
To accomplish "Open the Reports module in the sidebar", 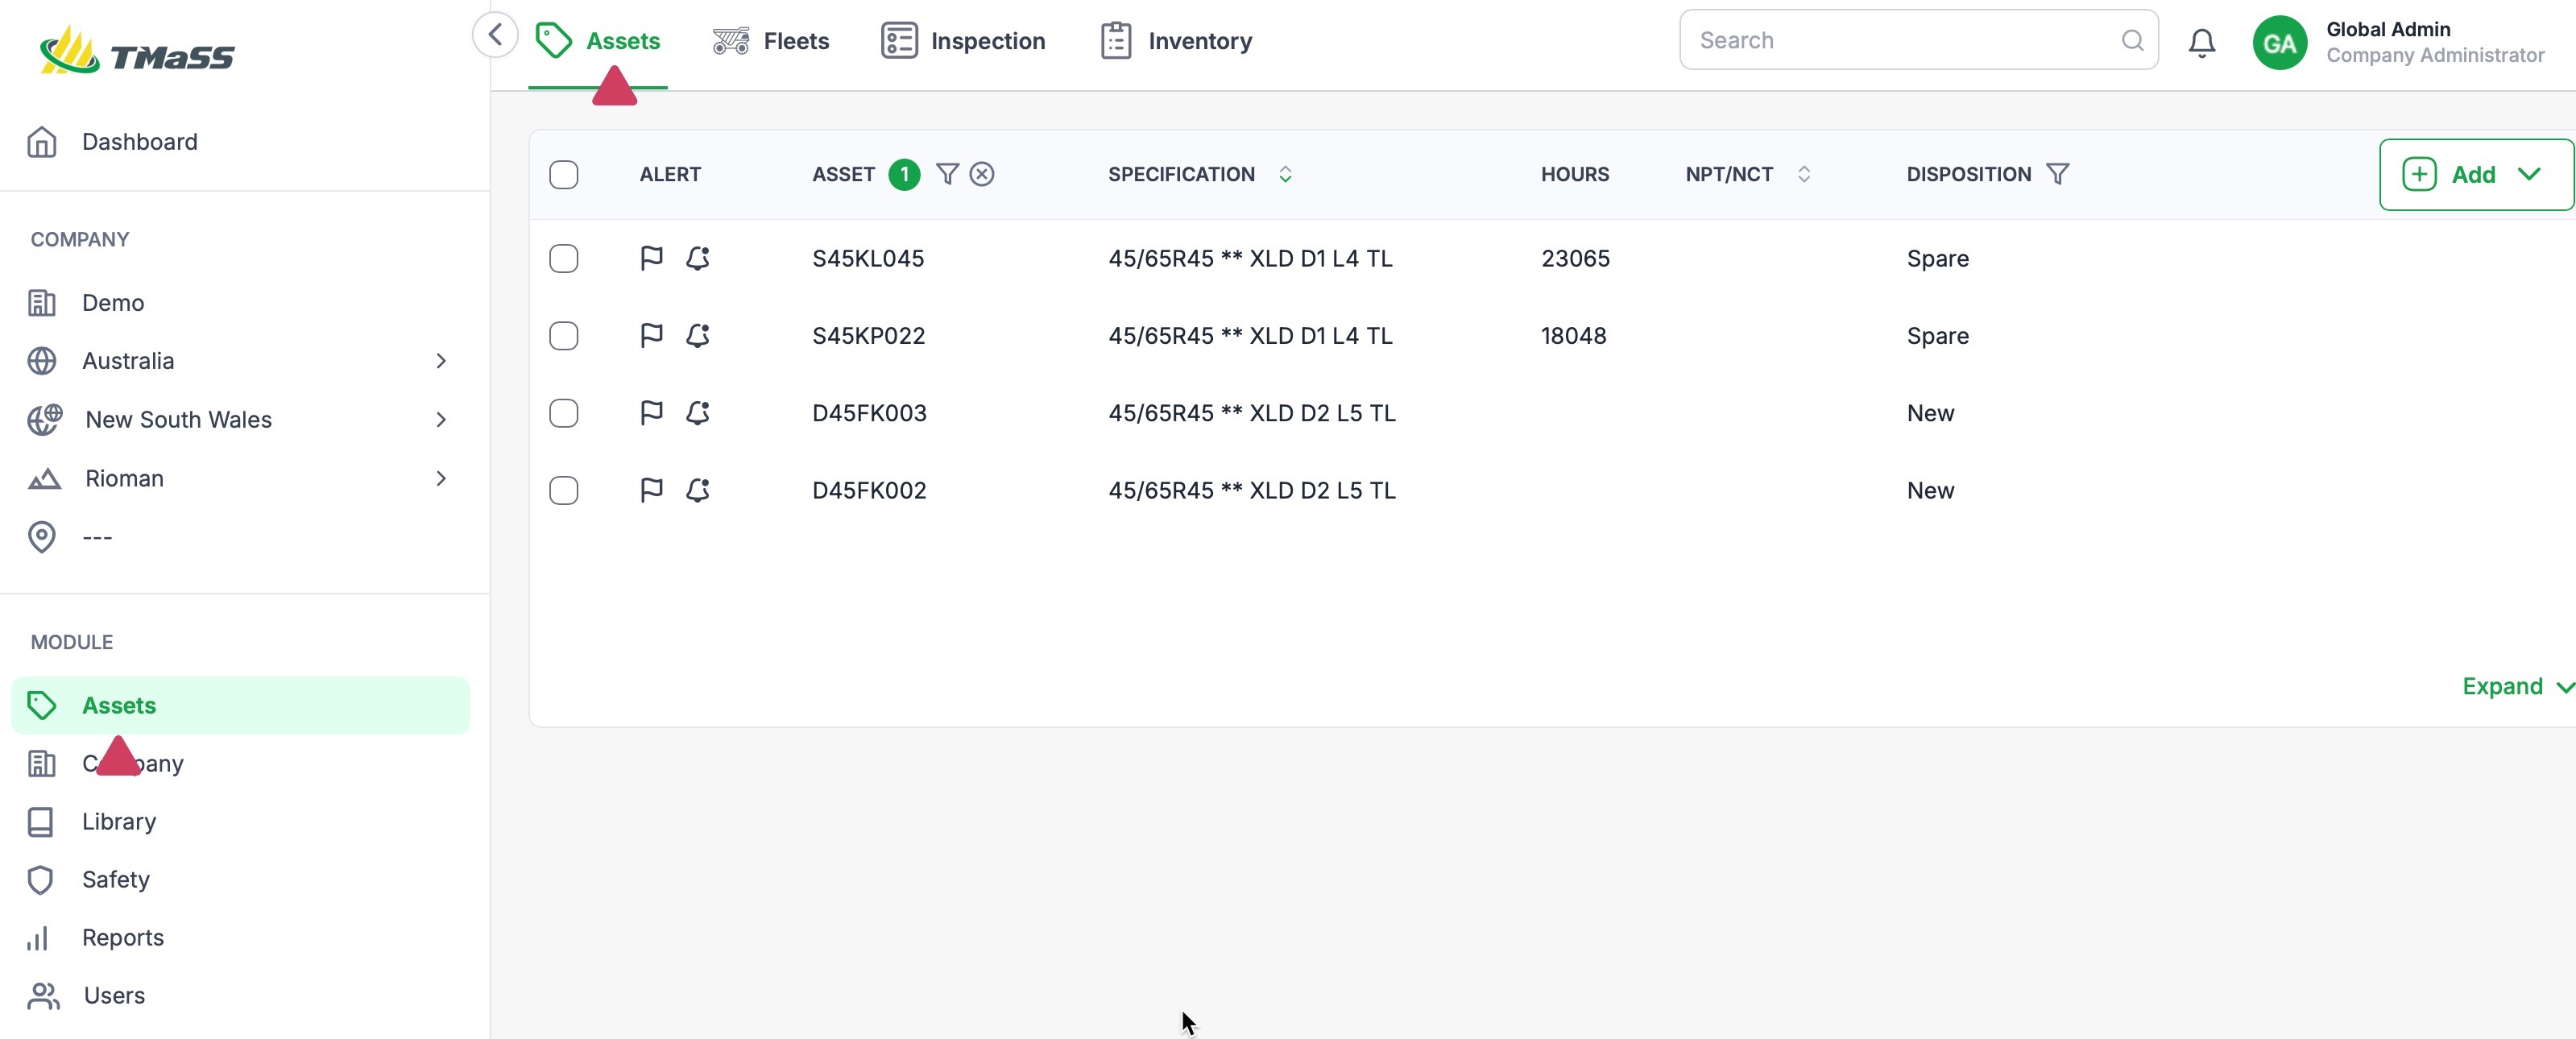I will tap(122, 937).
